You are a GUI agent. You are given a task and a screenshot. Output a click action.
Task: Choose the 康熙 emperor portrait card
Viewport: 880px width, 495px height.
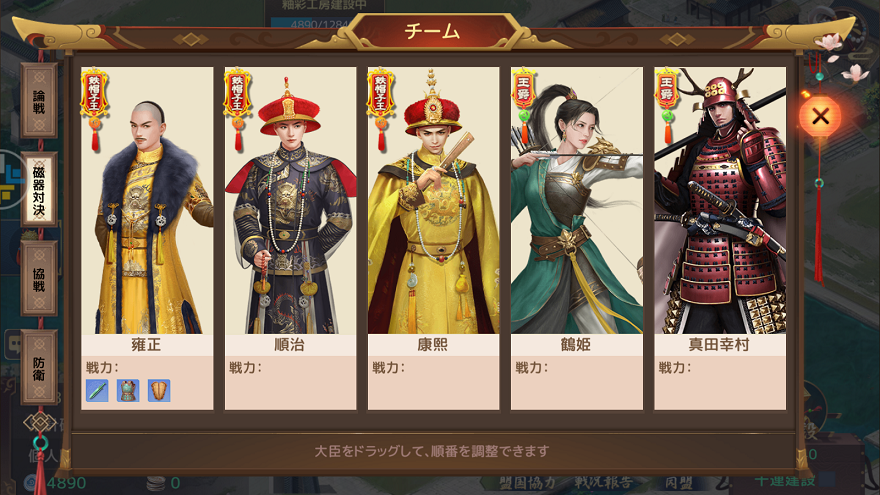click(x=433, y=201)
